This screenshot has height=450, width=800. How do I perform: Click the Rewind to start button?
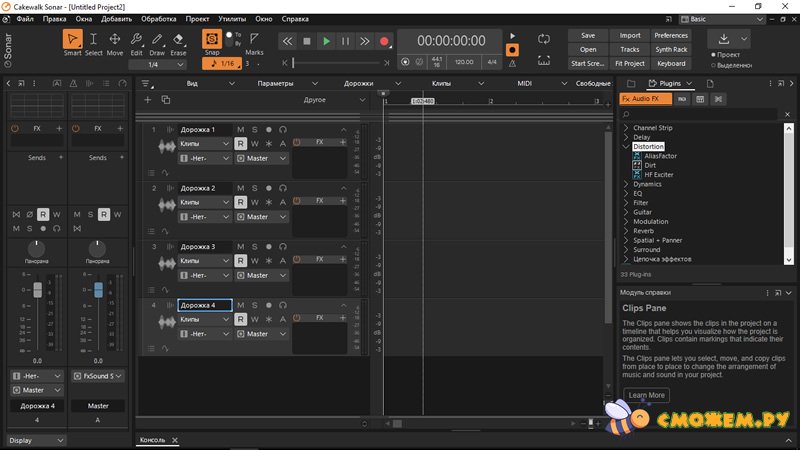[x=288, y=41]
